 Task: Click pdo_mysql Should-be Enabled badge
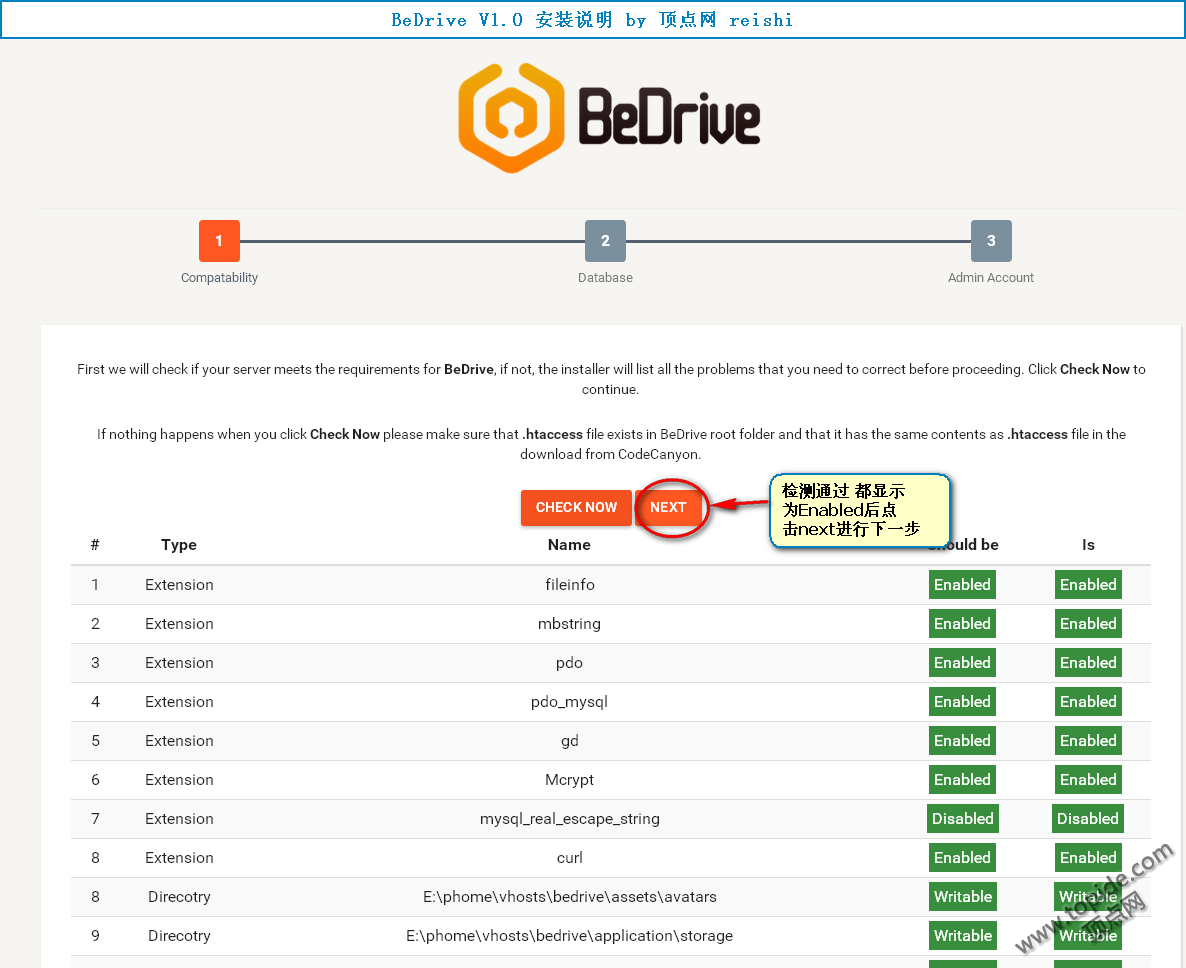[962, 702]
